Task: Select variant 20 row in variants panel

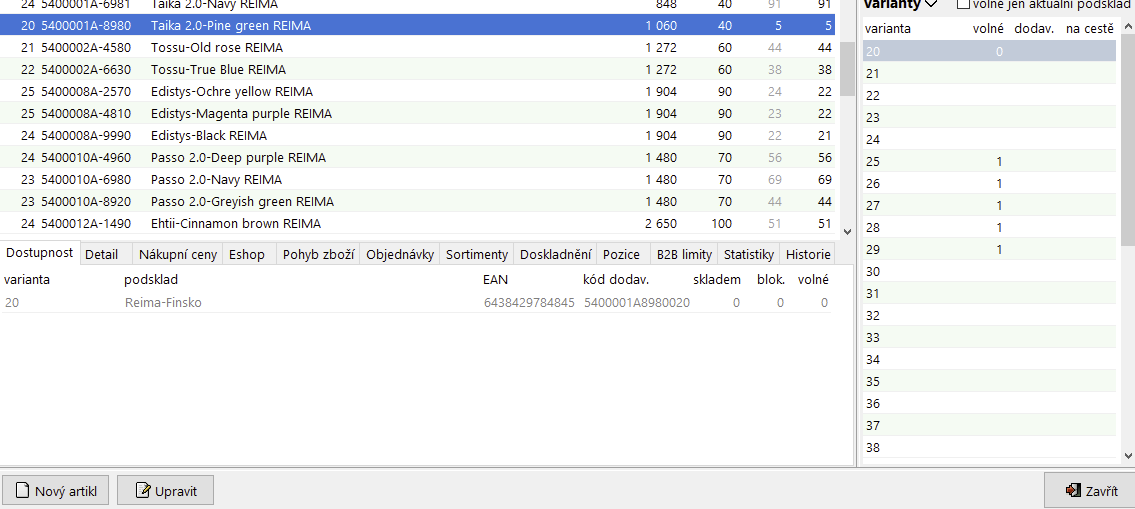Action: click(989, 51)
